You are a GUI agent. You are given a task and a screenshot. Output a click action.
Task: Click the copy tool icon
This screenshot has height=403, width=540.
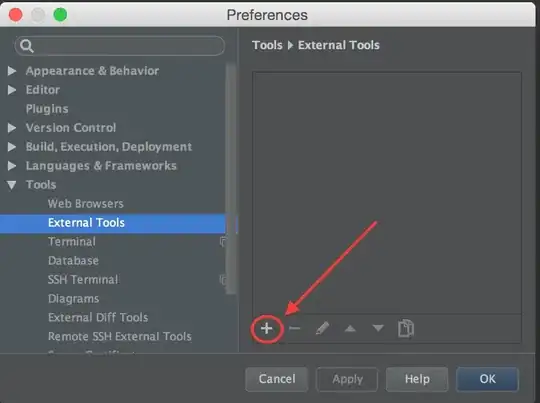[406, 328]
